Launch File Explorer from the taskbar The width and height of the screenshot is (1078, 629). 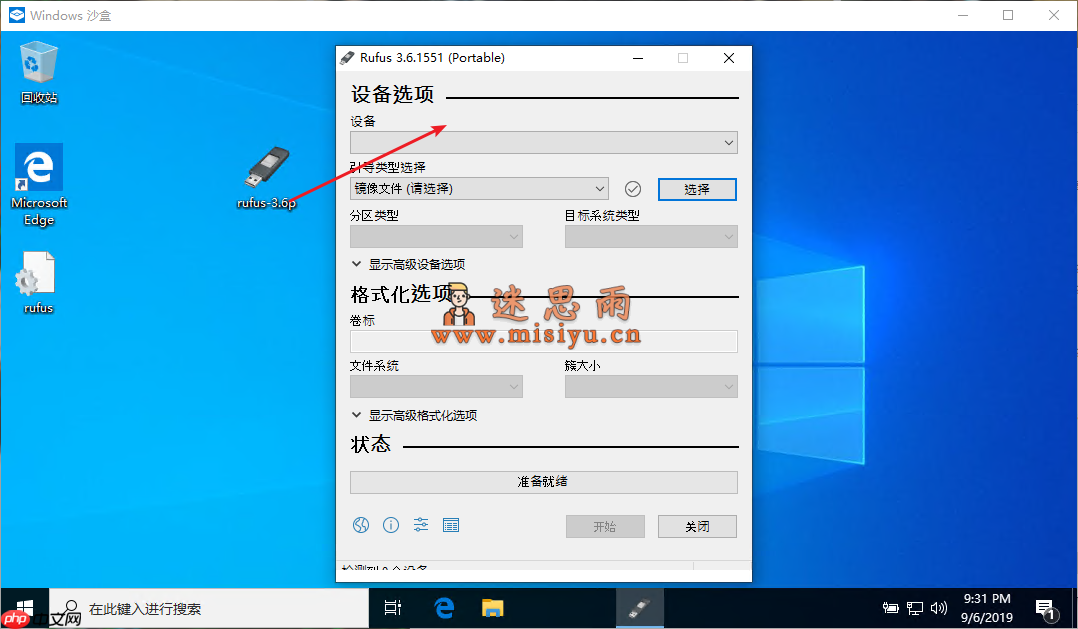492,607
